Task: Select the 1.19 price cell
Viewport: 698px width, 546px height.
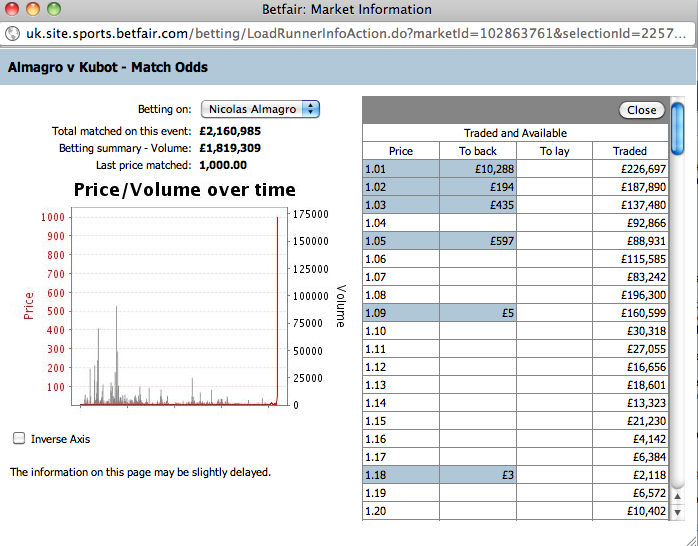Action: pos(401,493)
